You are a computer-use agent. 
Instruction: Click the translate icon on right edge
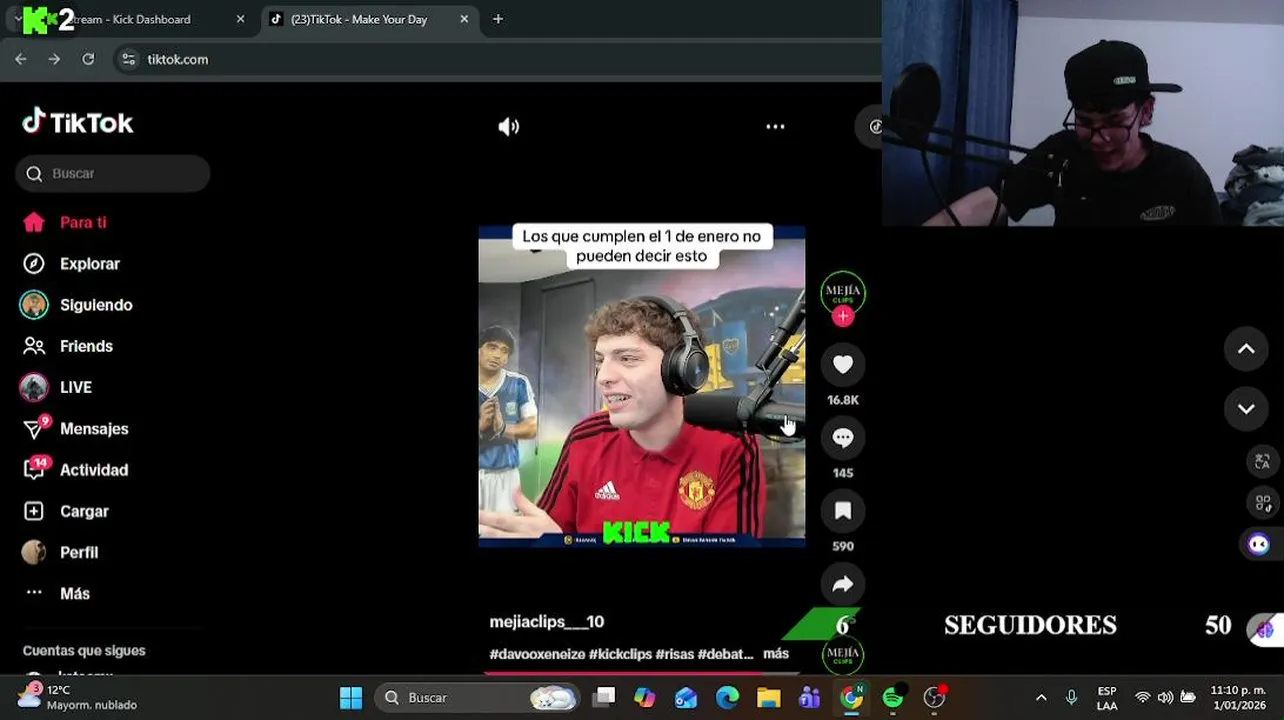pyautogui.click(x=1262, y=462)
